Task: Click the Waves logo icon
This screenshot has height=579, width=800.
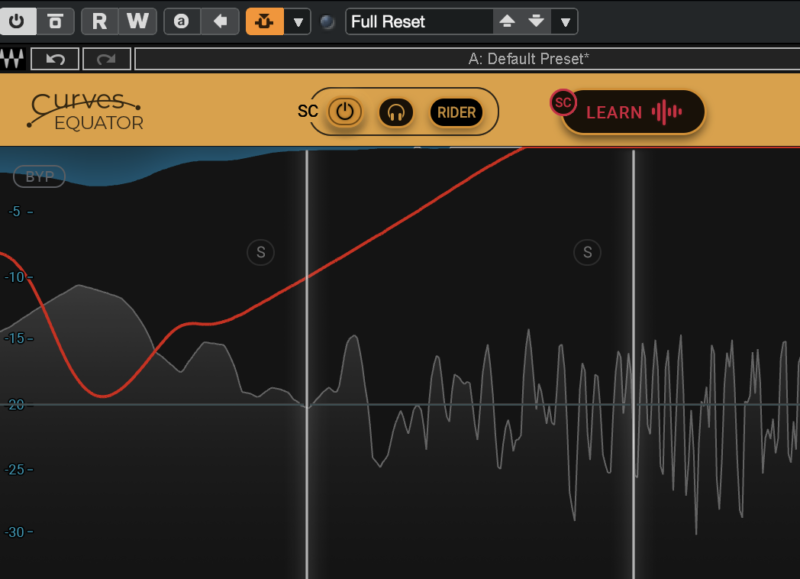Action: point(13,59)
